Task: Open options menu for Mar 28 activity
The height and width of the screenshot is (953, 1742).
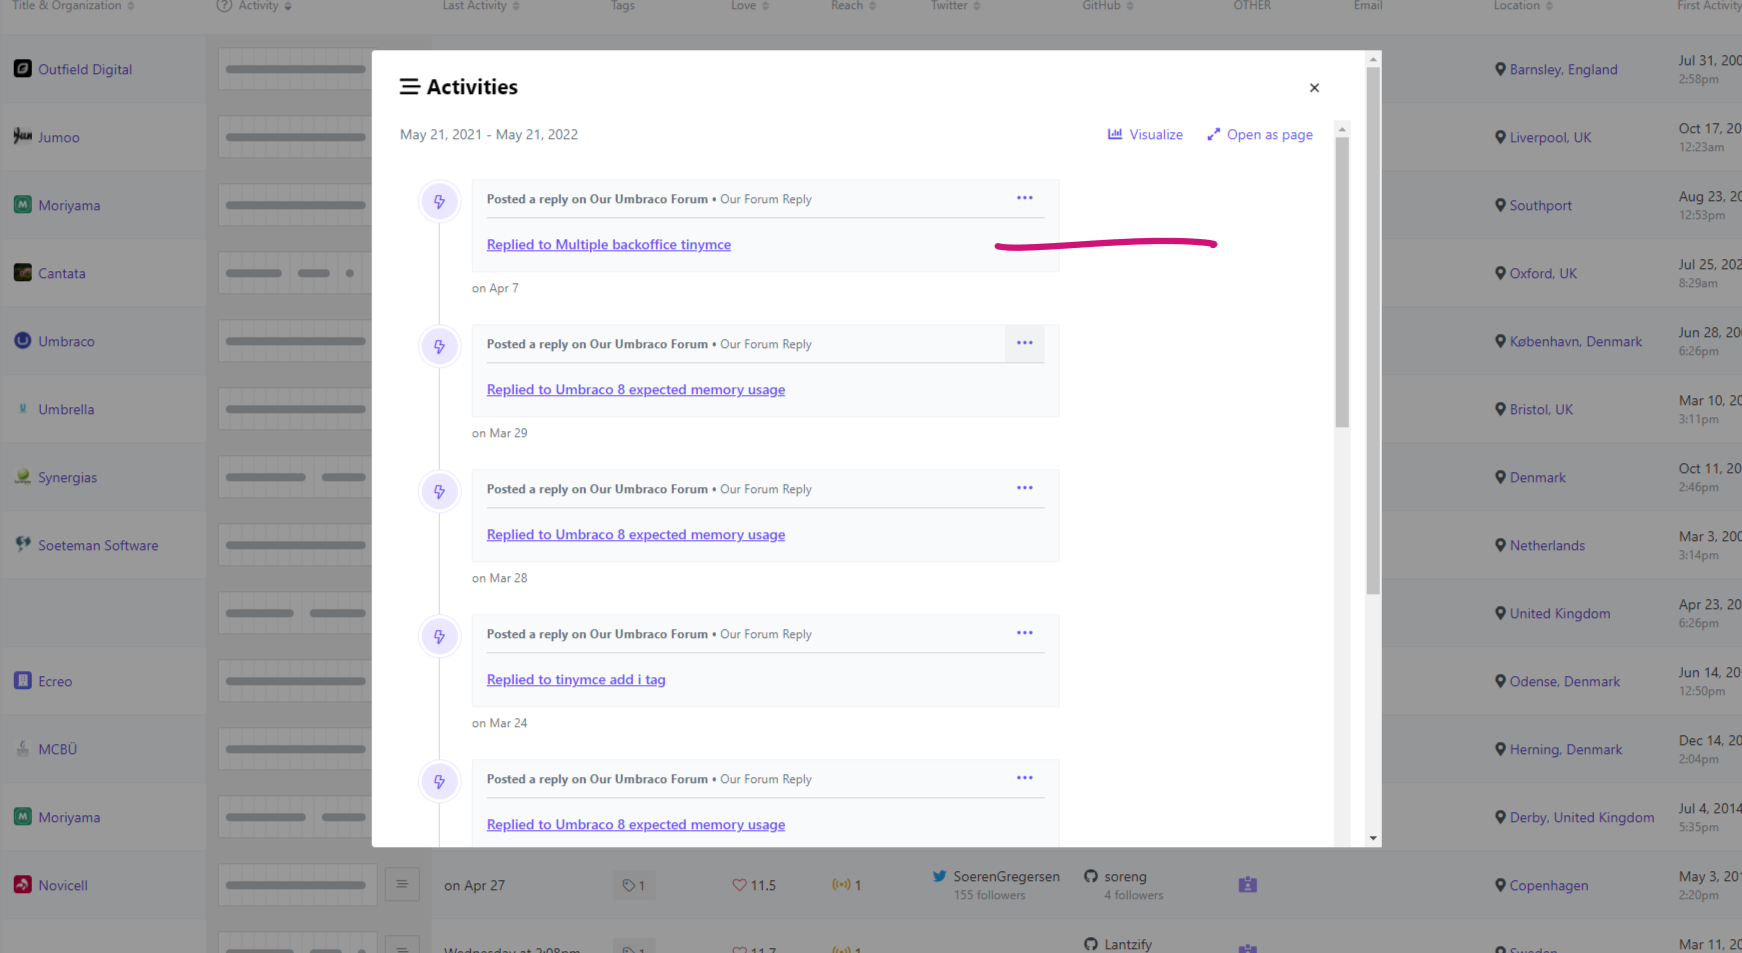Action: (x=1025, y=488)
